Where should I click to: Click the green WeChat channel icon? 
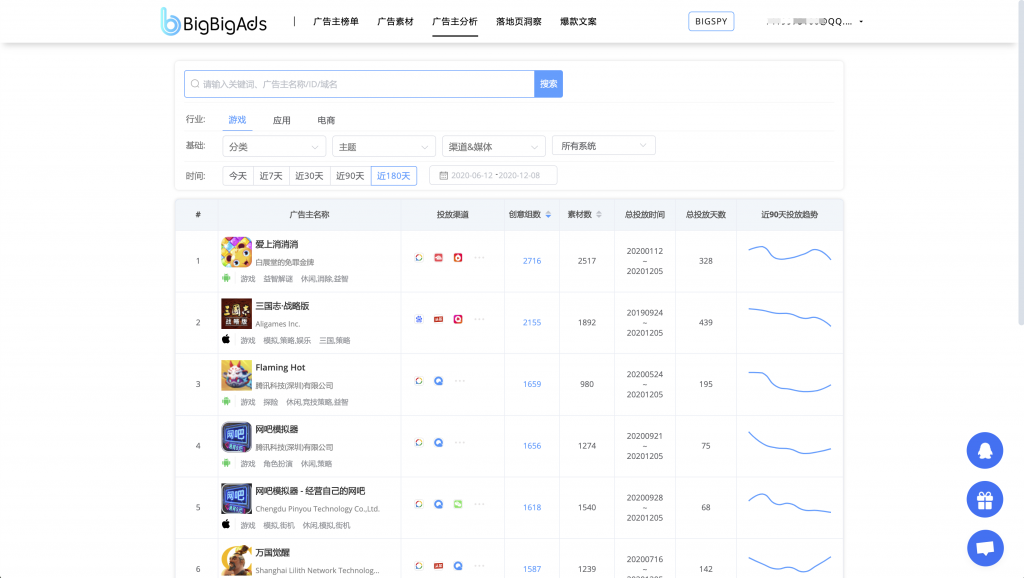(x=458, y=504)
